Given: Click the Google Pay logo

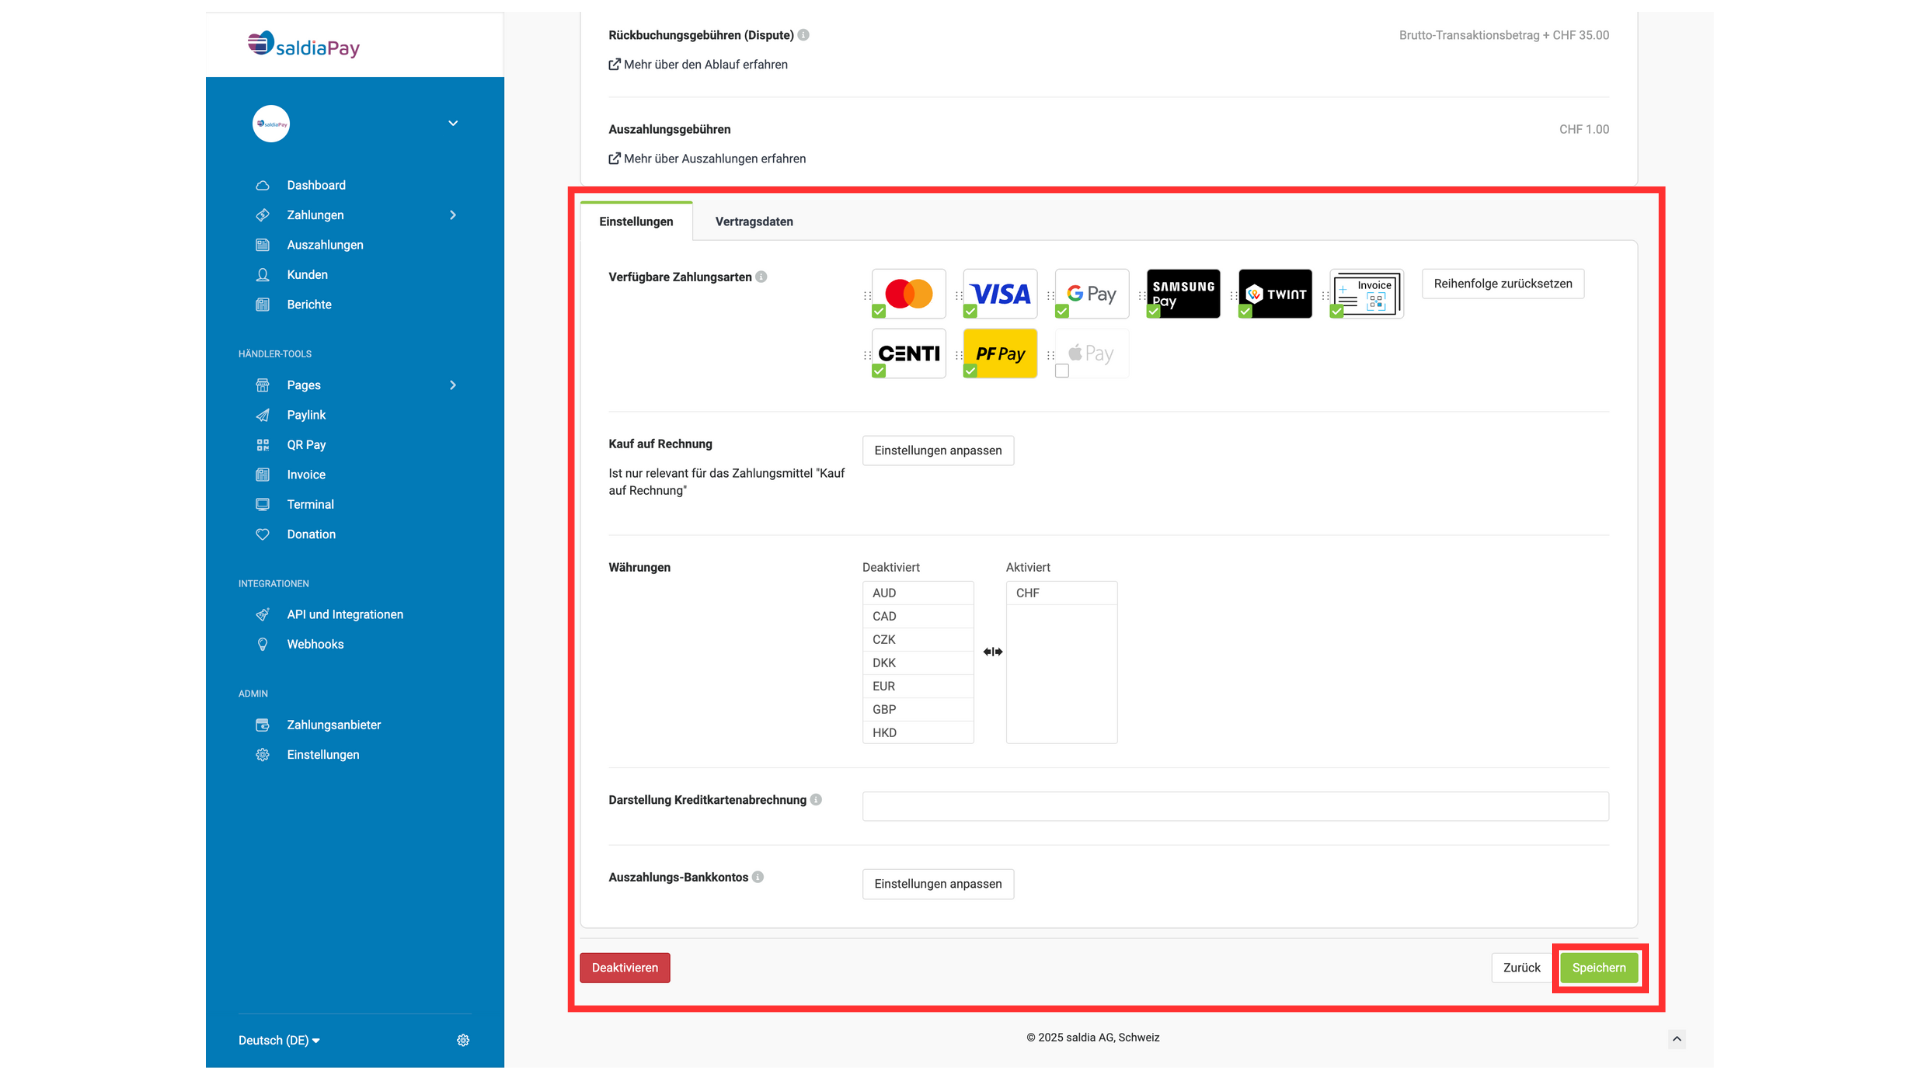Looking at the screenshot, I should [1092, 294].
